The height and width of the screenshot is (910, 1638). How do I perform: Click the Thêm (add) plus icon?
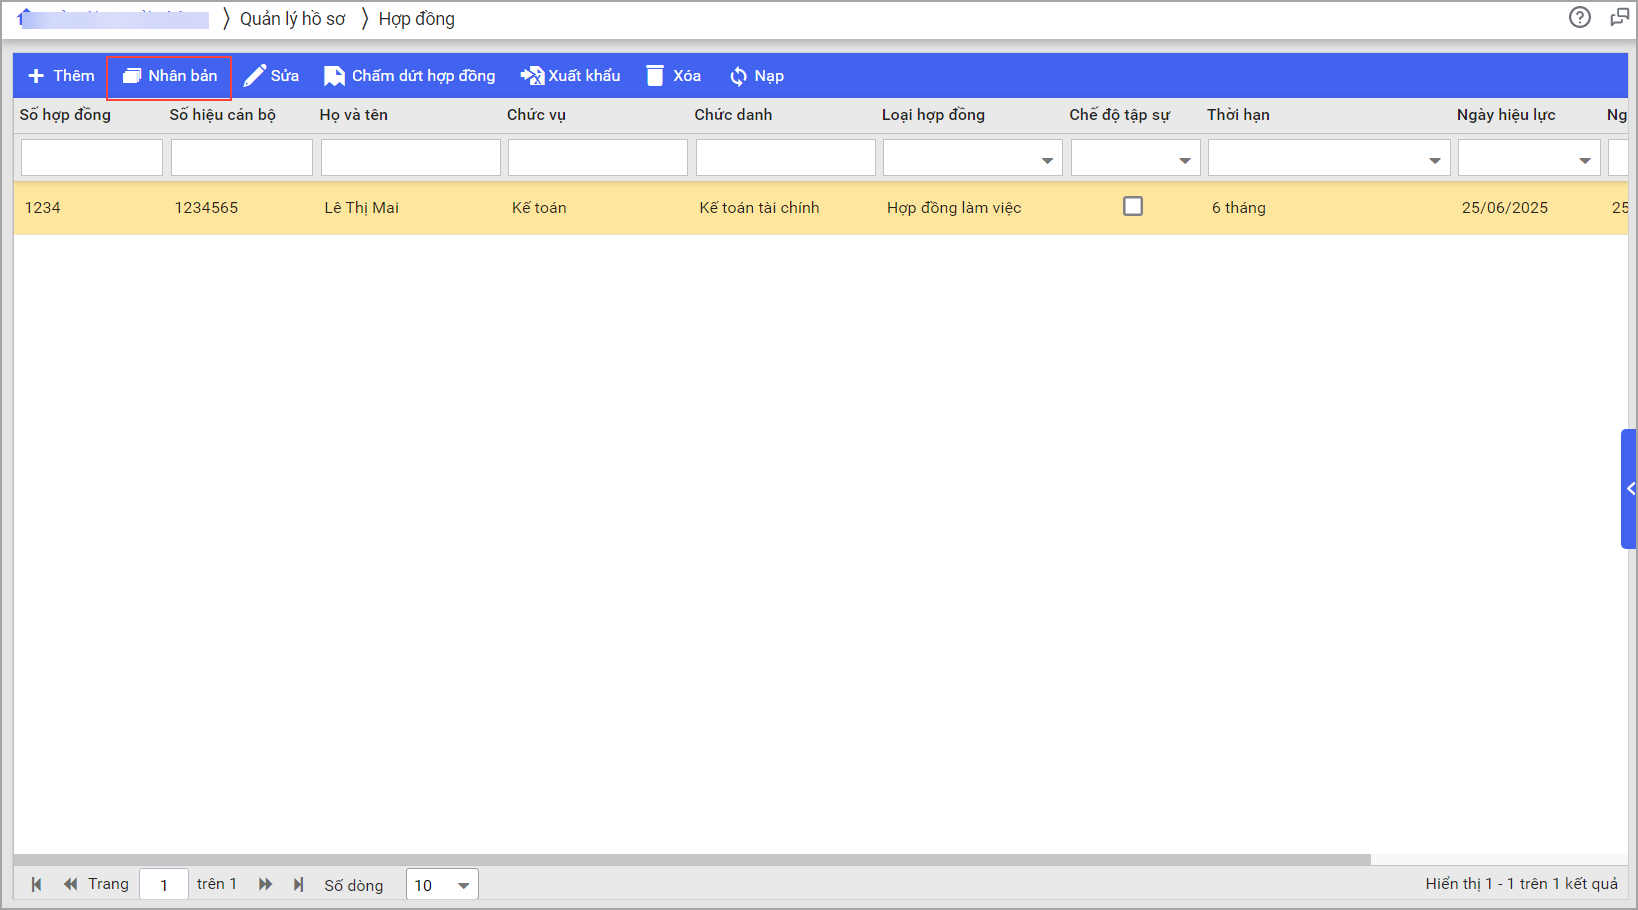point(37,76)
